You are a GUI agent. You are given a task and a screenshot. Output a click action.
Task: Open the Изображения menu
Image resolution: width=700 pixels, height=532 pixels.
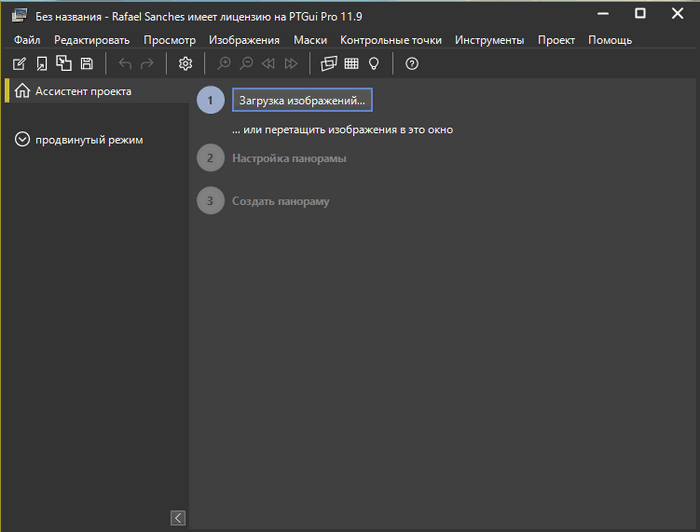pos(244,40)
